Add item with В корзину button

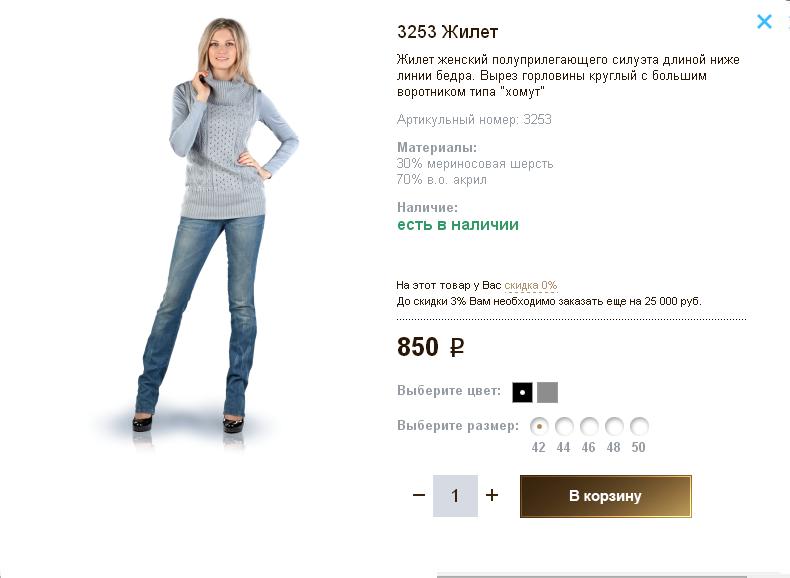pyautogui.click(x=606, y=496)
